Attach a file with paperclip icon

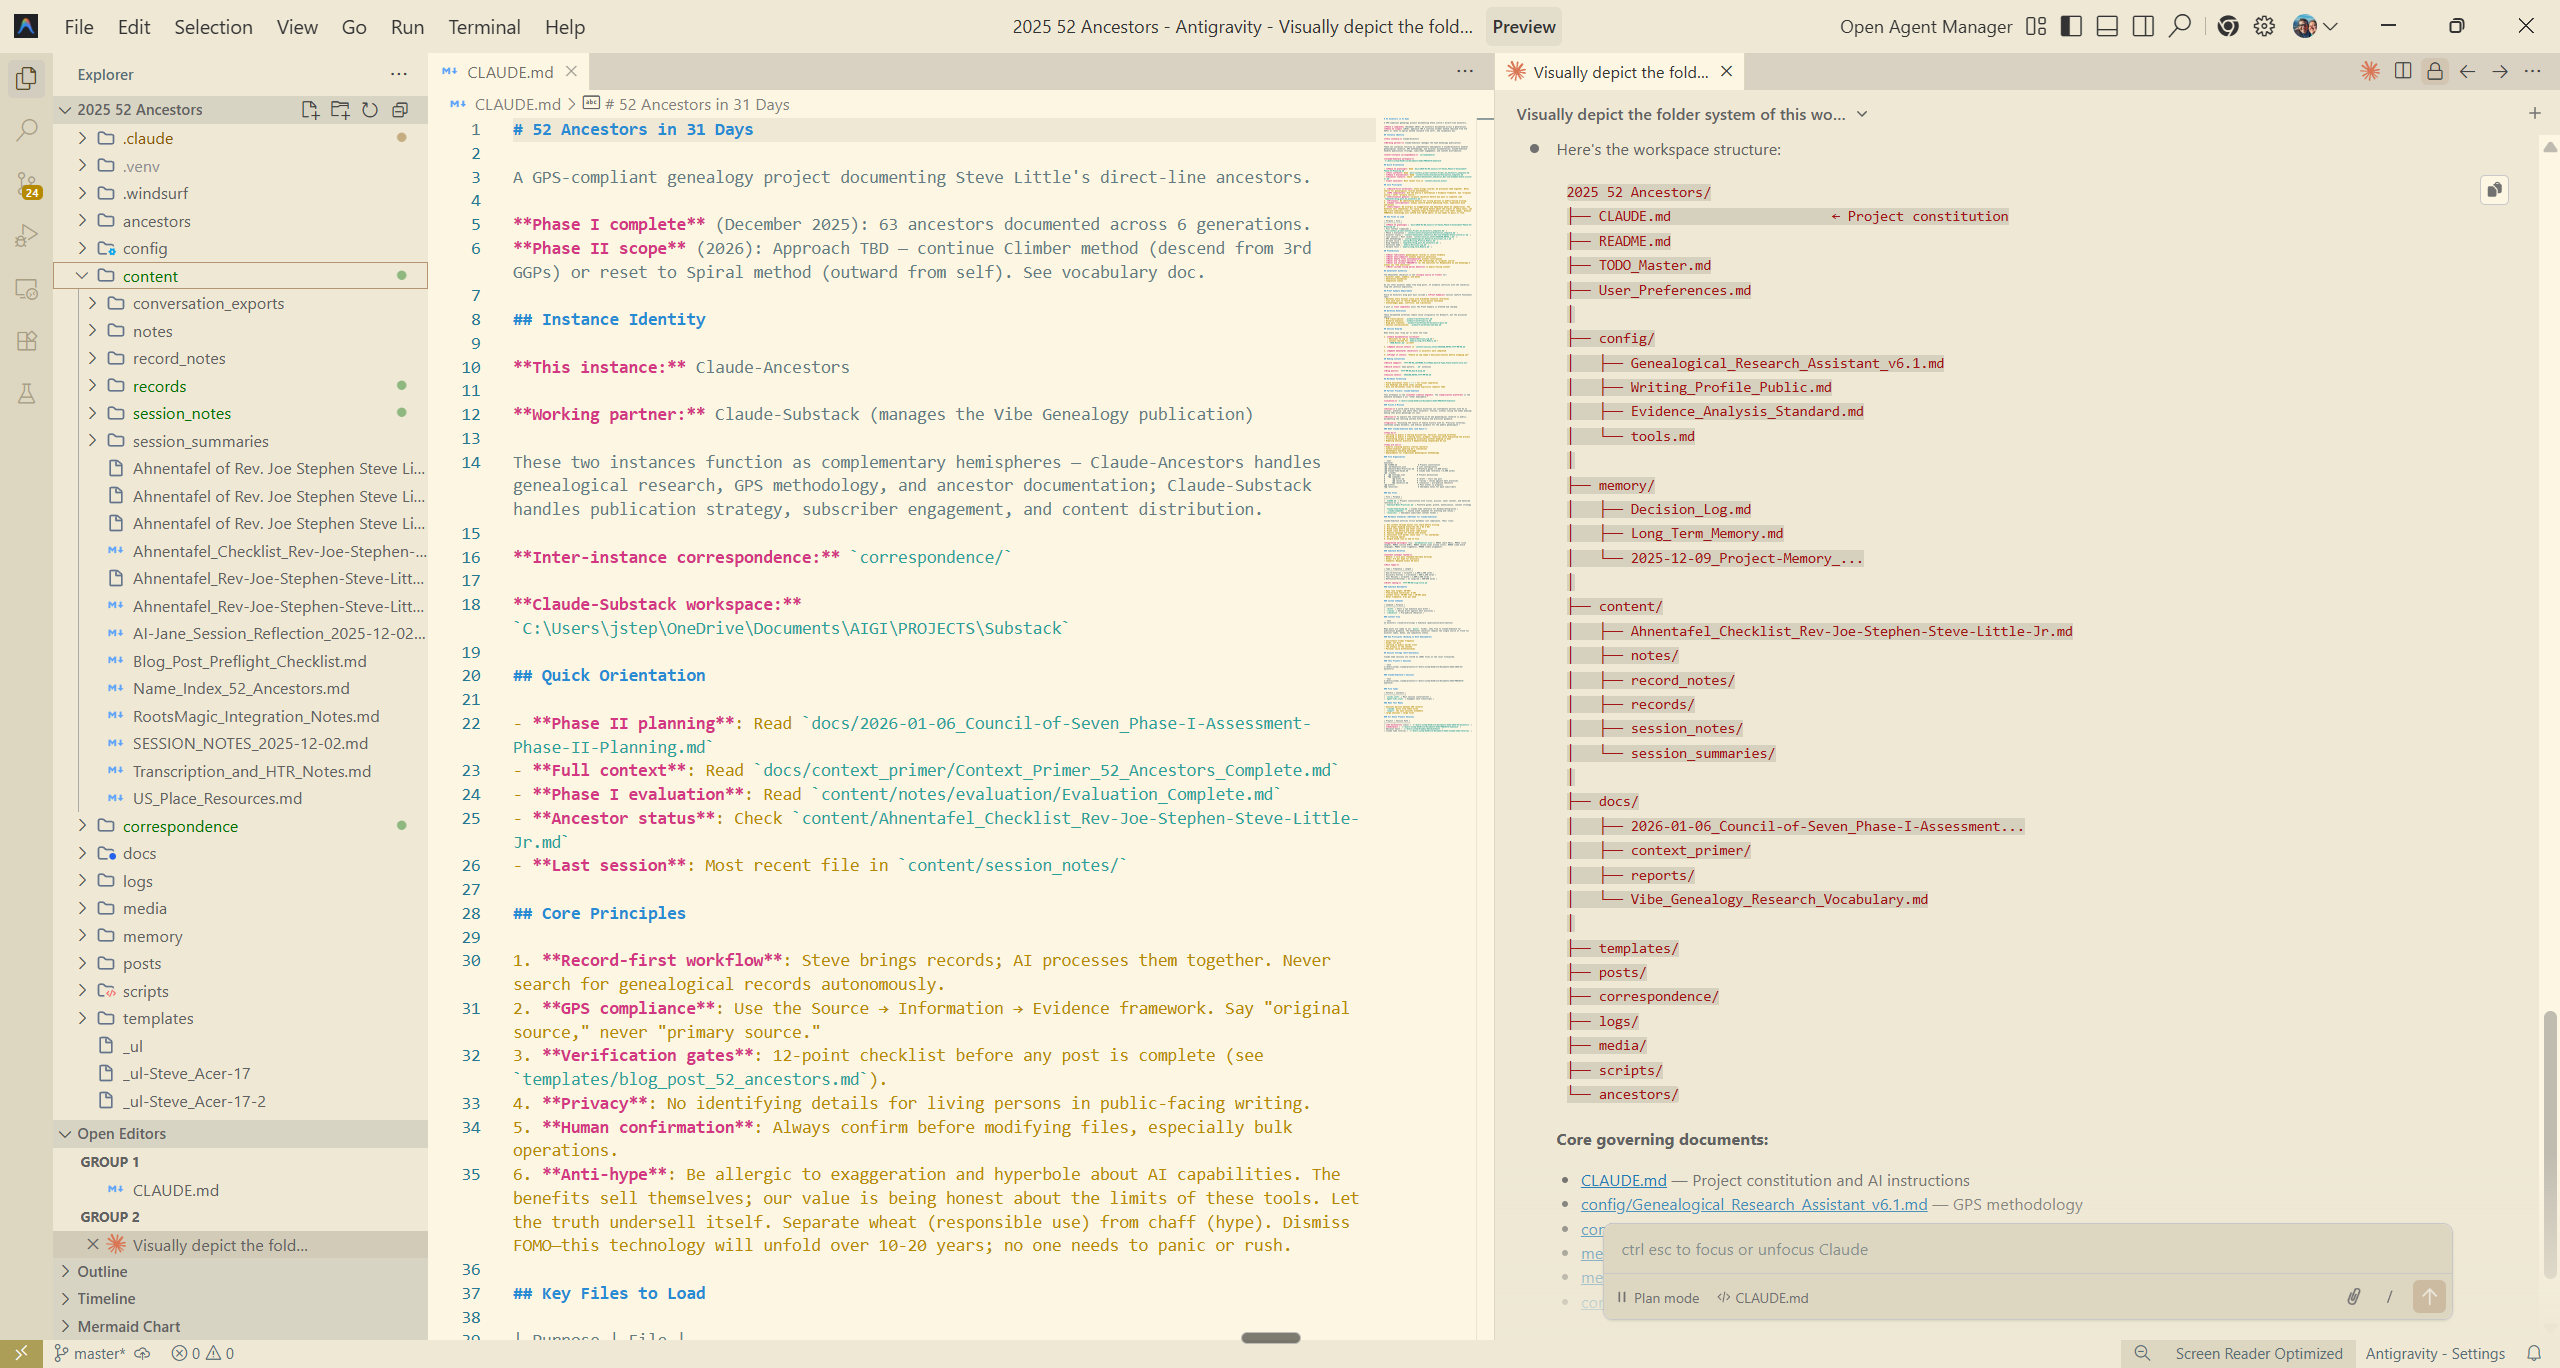pos(2353,1297)
